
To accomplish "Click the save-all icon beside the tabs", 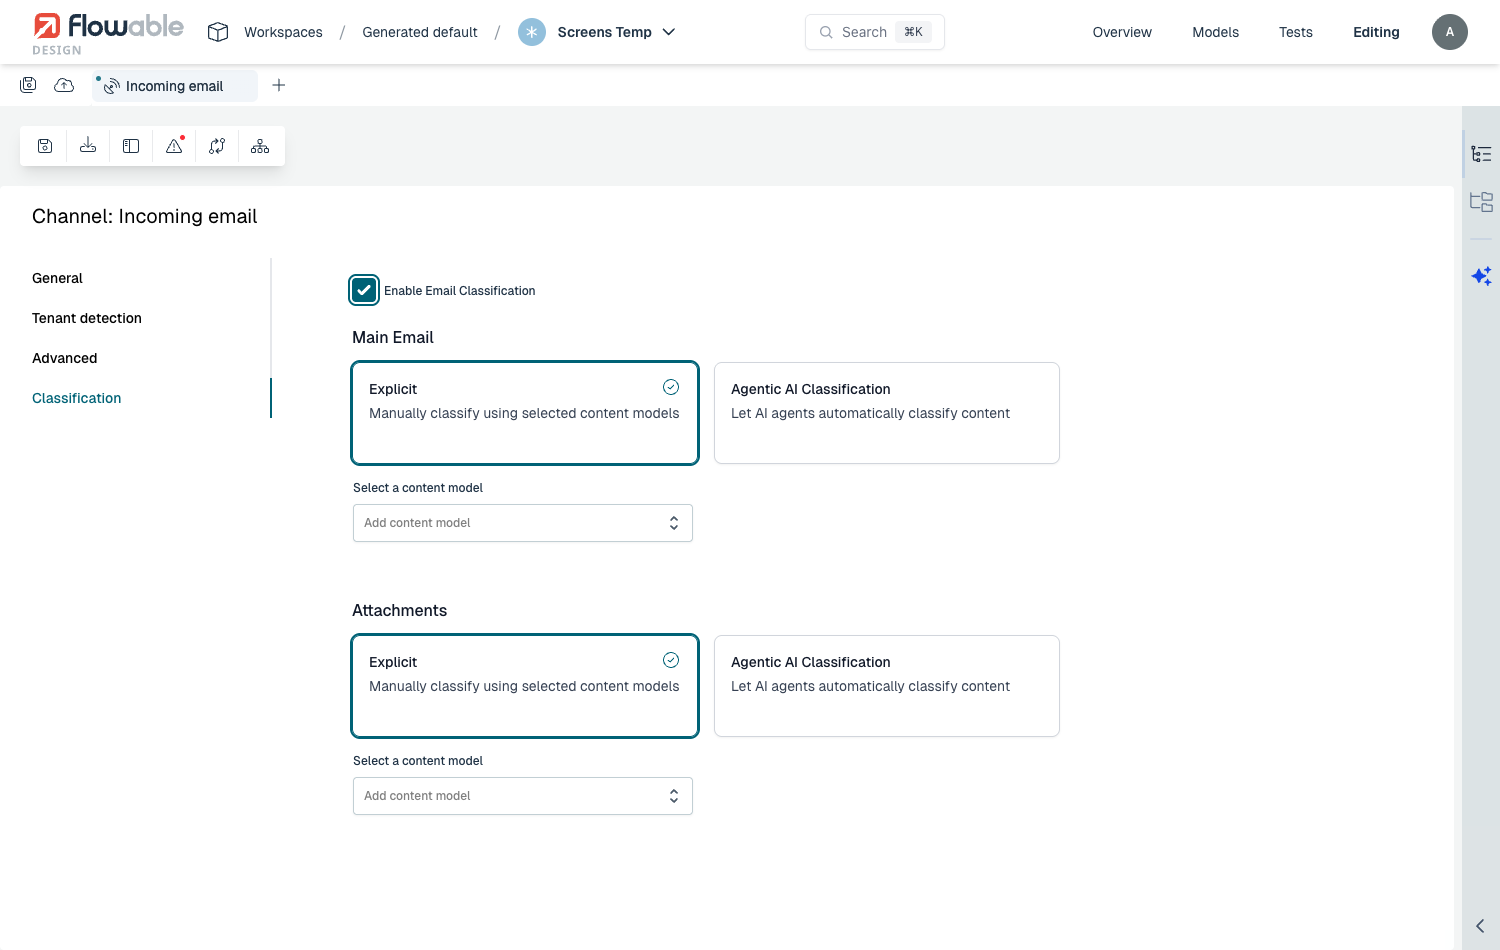I will click(28, 85).
